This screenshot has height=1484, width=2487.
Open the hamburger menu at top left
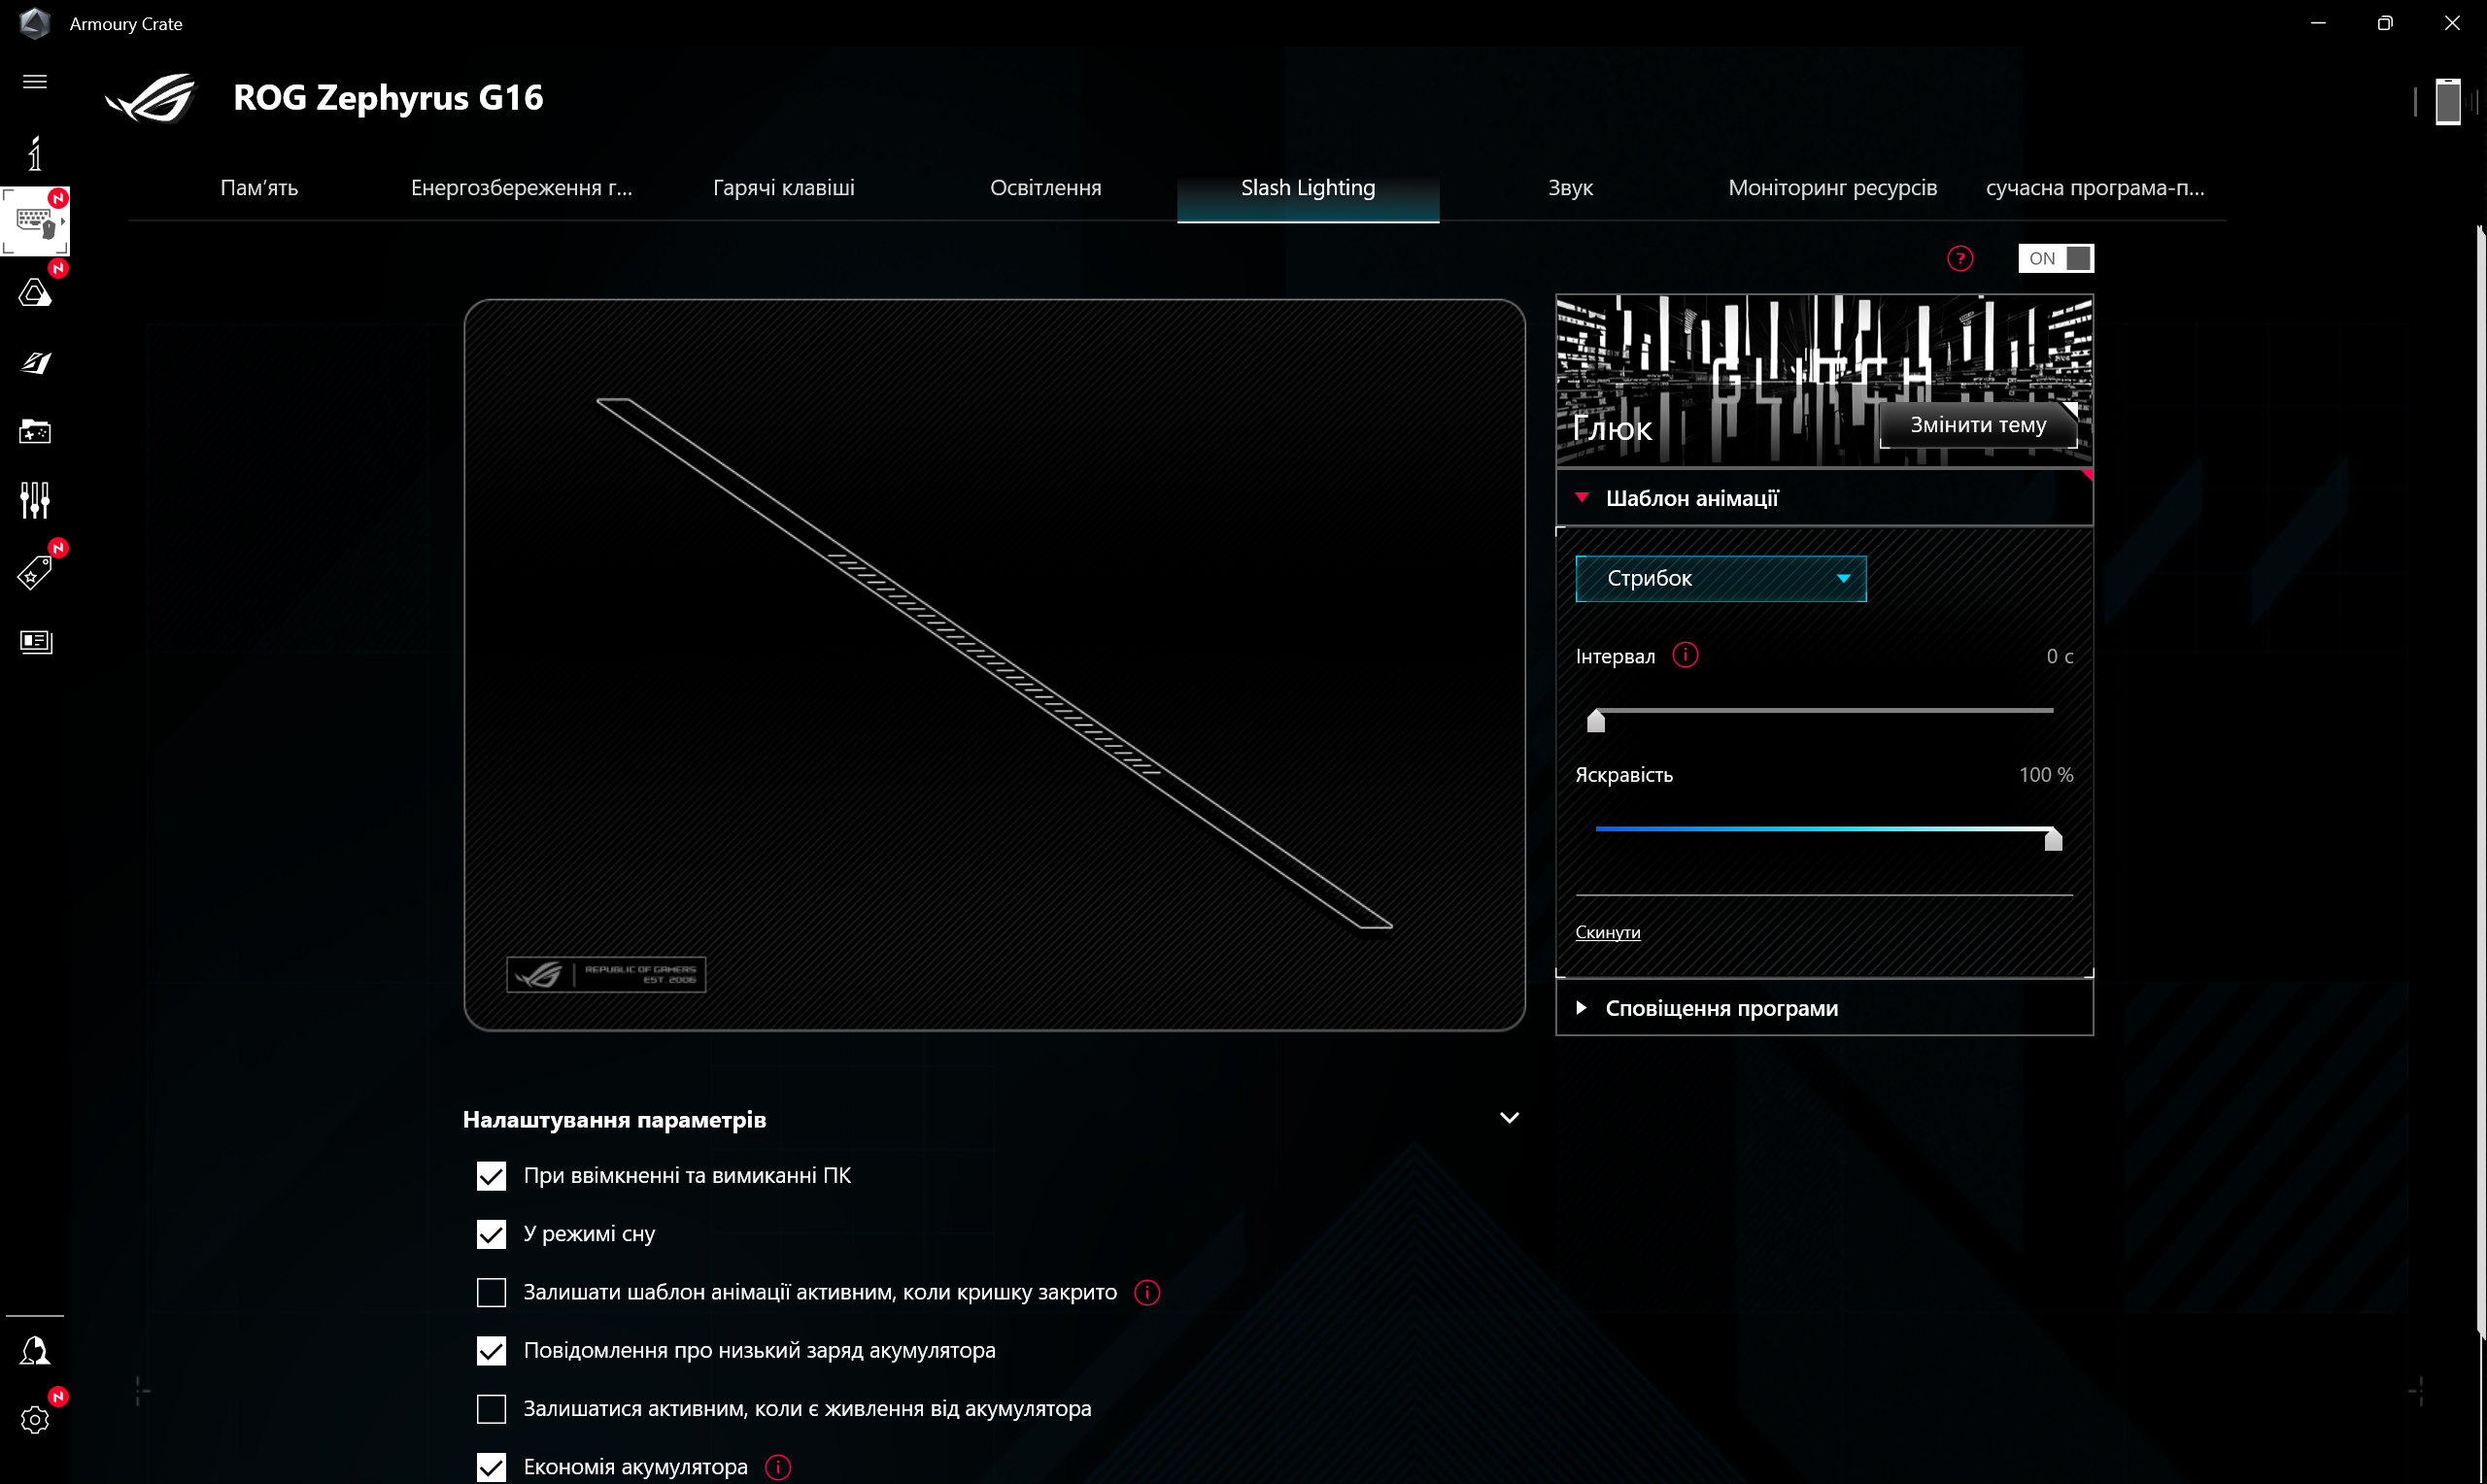[35, 81]
